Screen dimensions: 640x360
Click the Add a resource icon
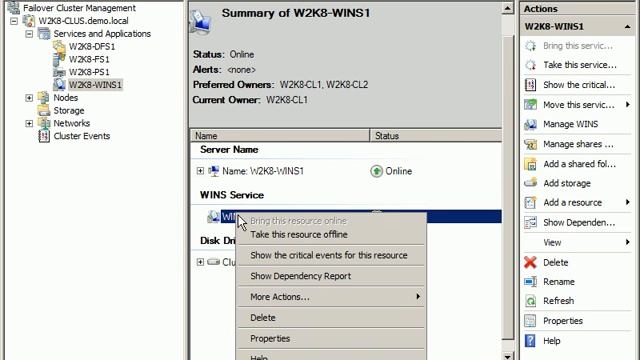click(x=530, y=202)
